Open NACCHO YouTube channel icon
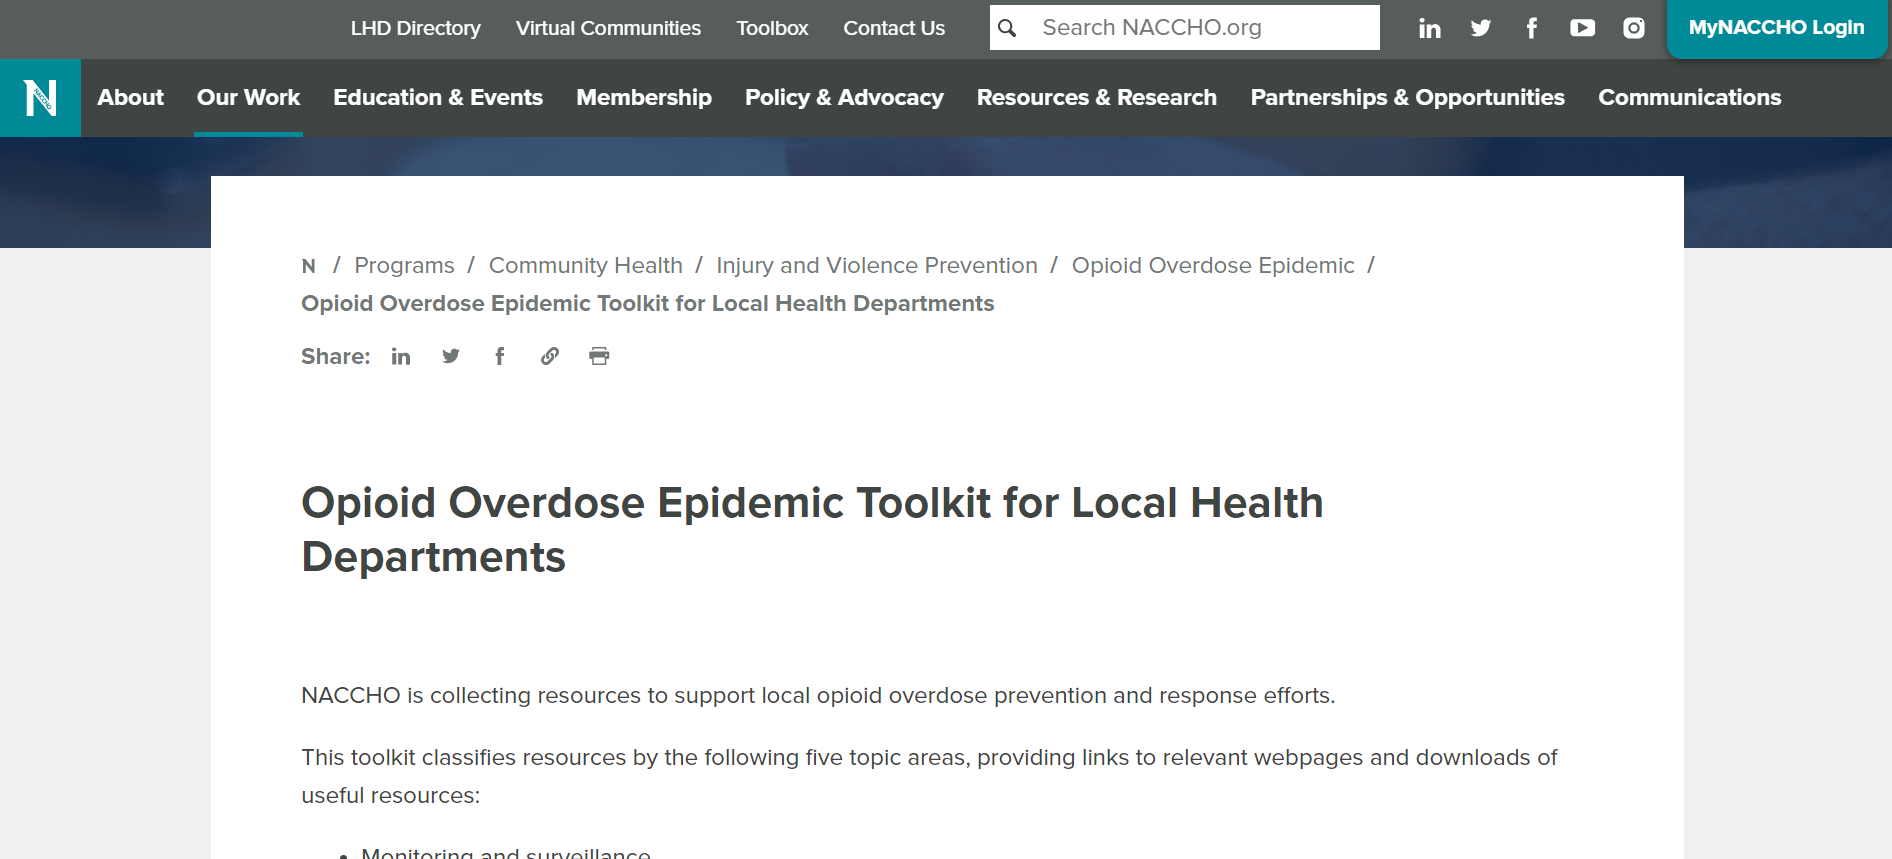 click(x=1582, y=28)
